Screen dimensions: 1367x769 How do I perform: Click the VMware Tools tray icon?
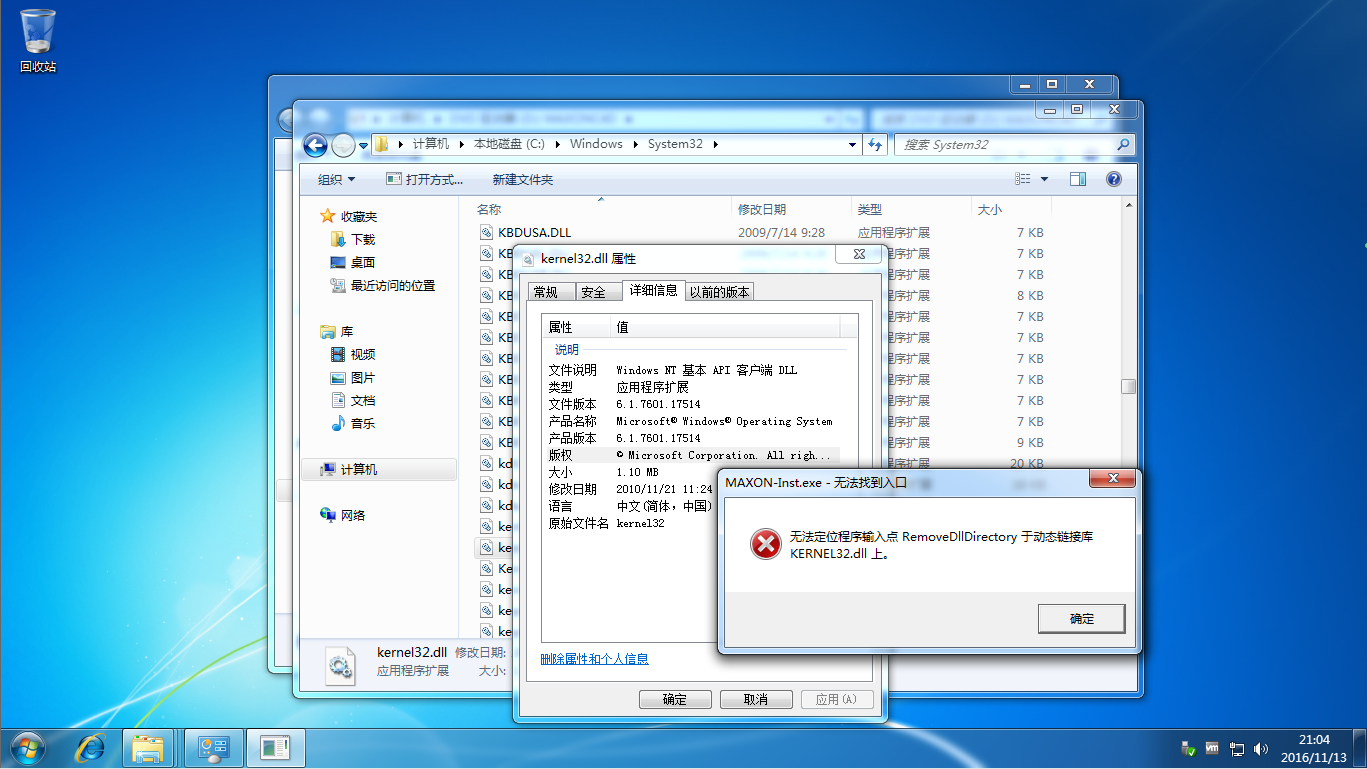[x=1213, y=748]
